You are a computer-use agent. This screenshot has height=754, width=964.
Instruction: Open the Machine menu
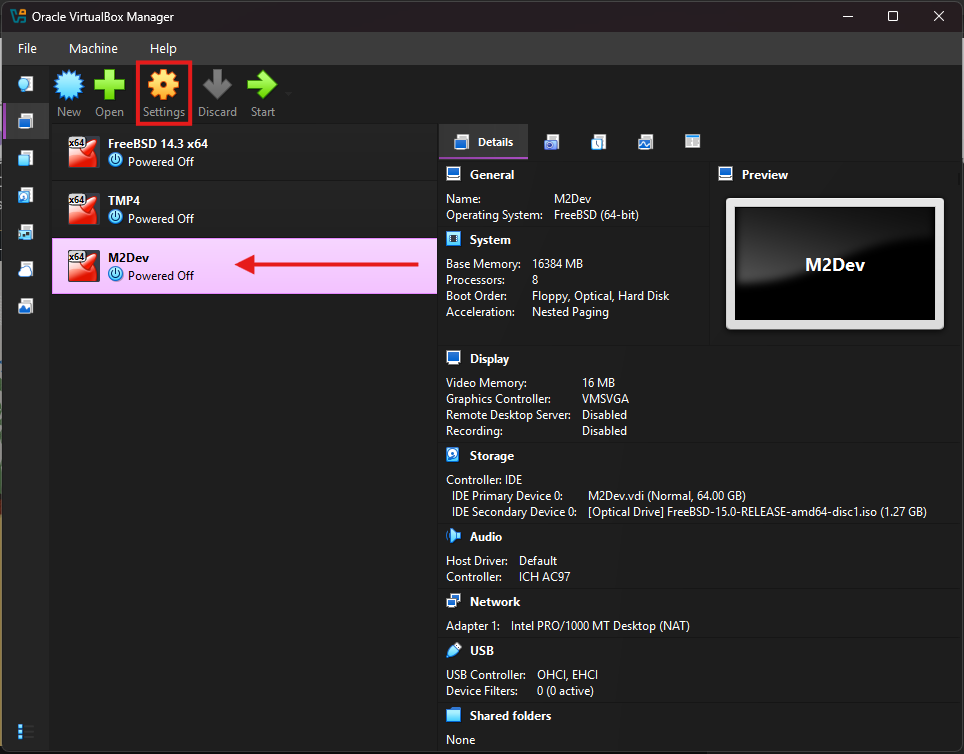pos(93,48)
